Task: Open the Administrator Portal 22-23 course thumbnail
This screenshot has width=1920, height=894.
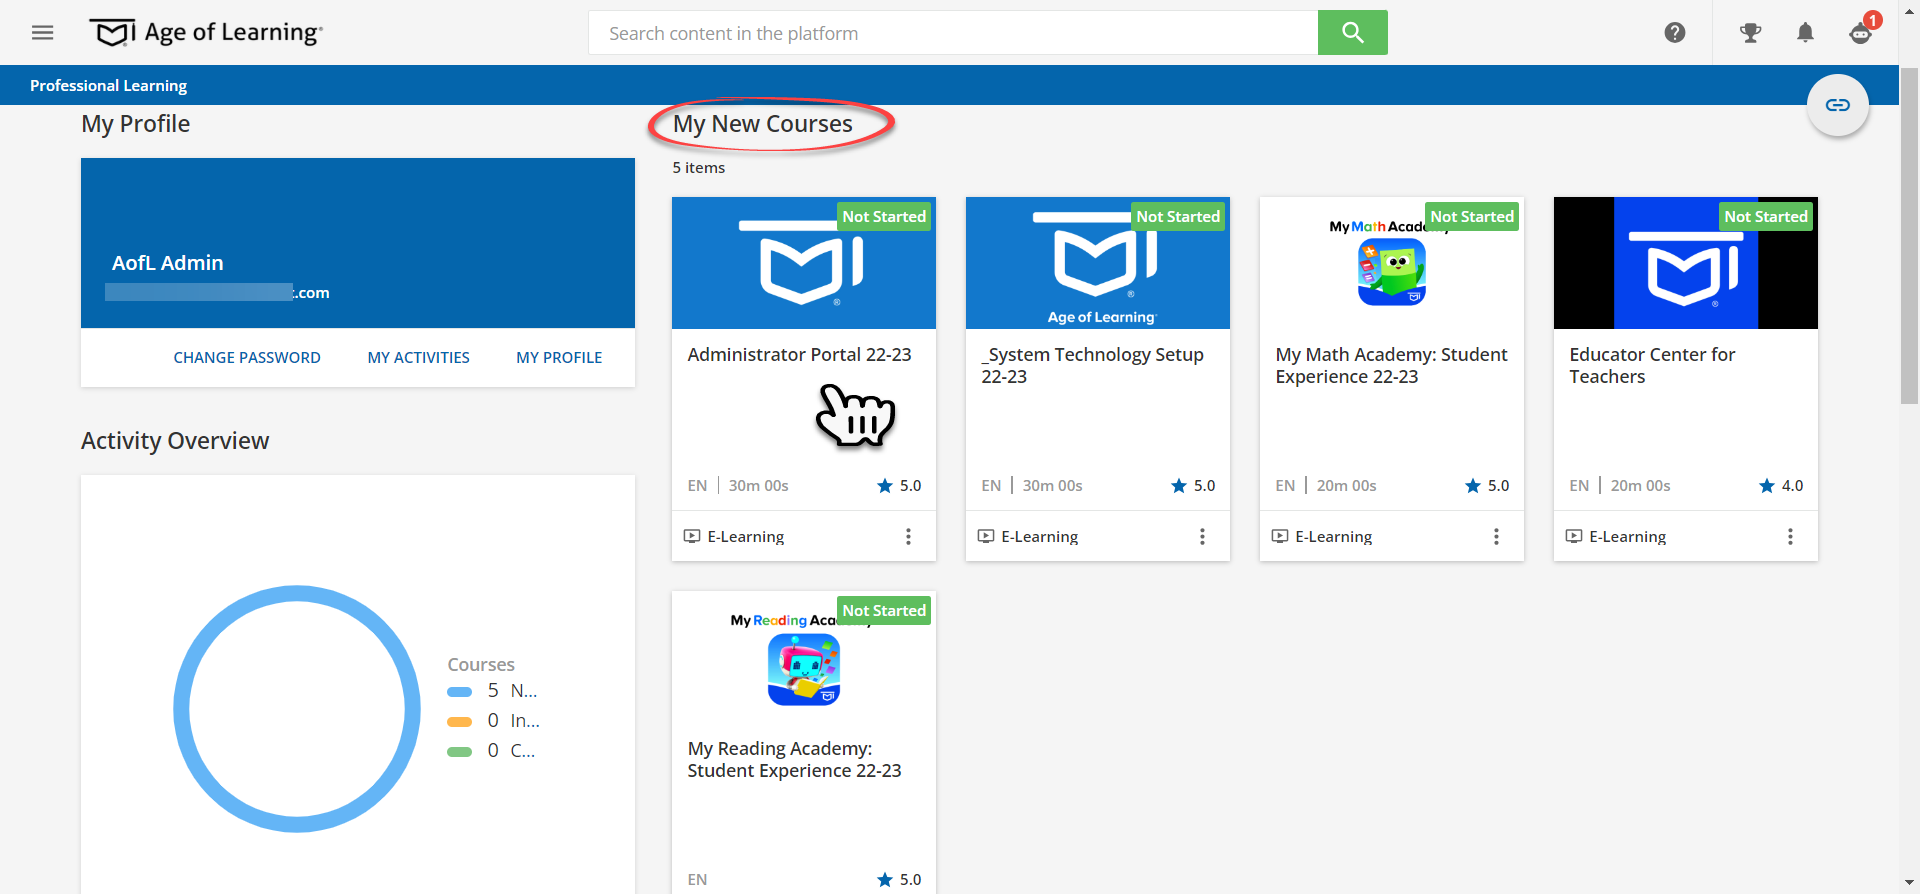Action: click(803, 263)
